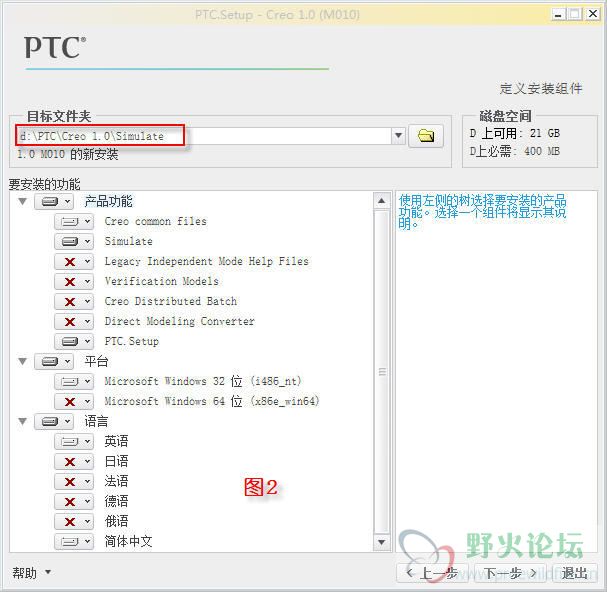Click 退出 to exit setup

(x=574, y=573)
